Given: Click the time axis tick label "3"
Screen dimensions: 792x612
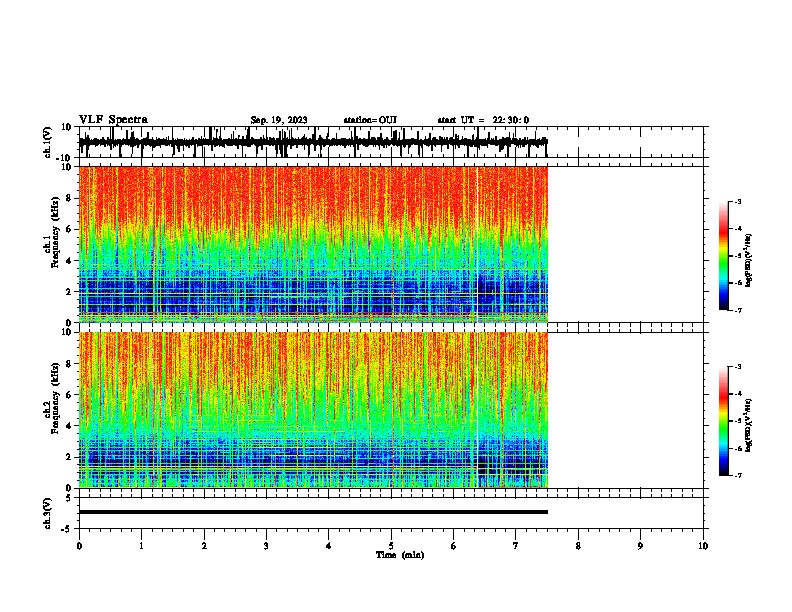Looking at the screenshot, I should [266, 546].
